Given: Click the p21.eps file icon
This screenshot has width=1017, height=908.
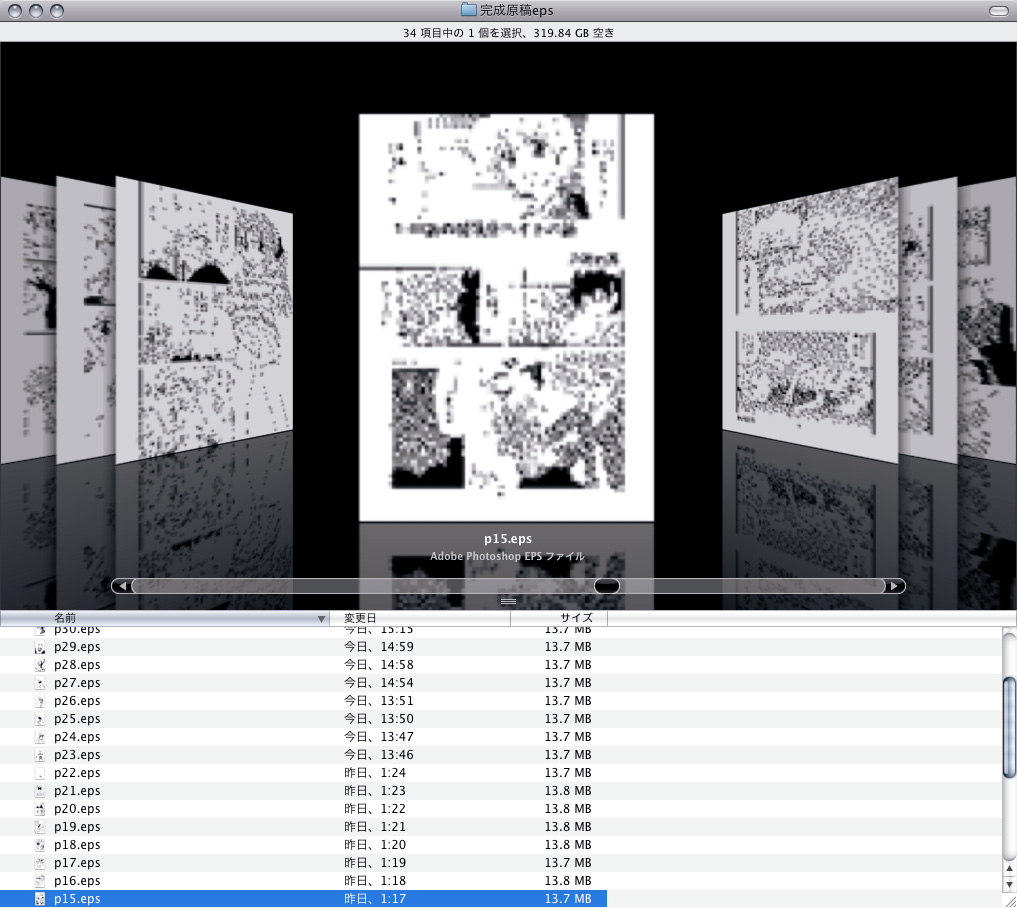Looking at the screenshot, I should click(x=40, y=791).
